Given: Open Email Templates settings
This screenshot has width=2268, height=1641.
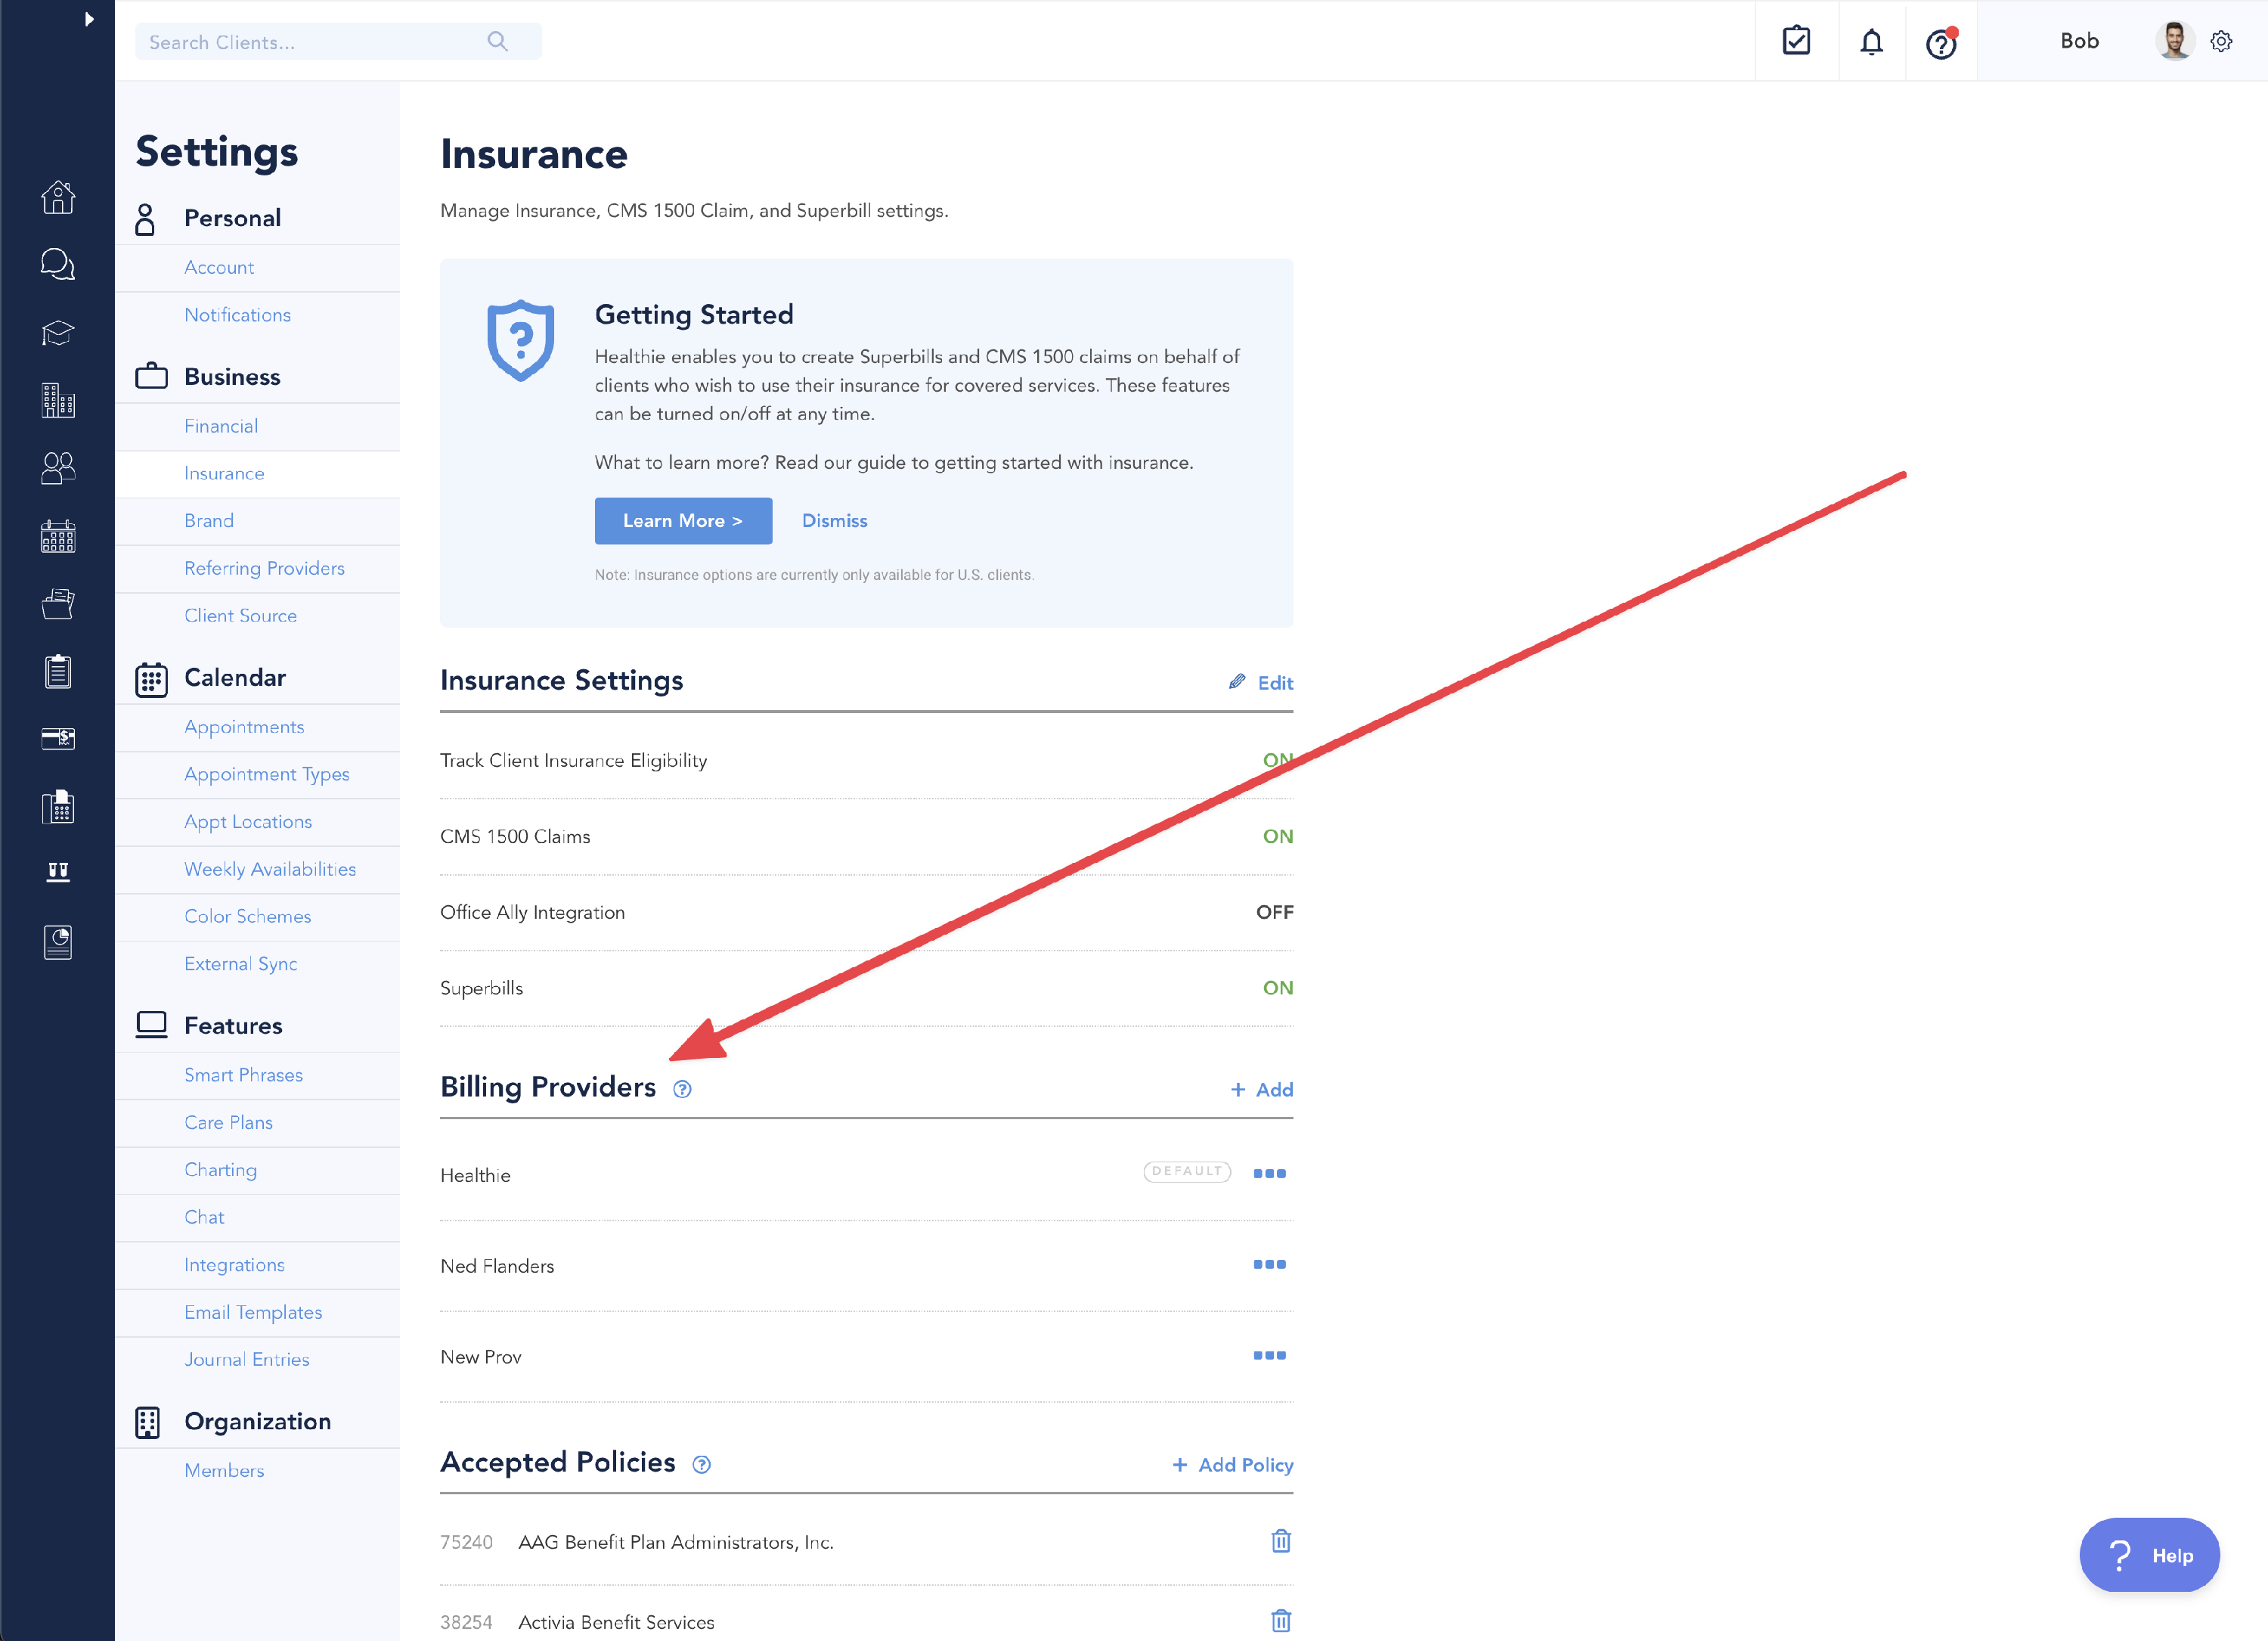Looking at the screenshot, I should pyautogui.click(x=253, y=1313).
